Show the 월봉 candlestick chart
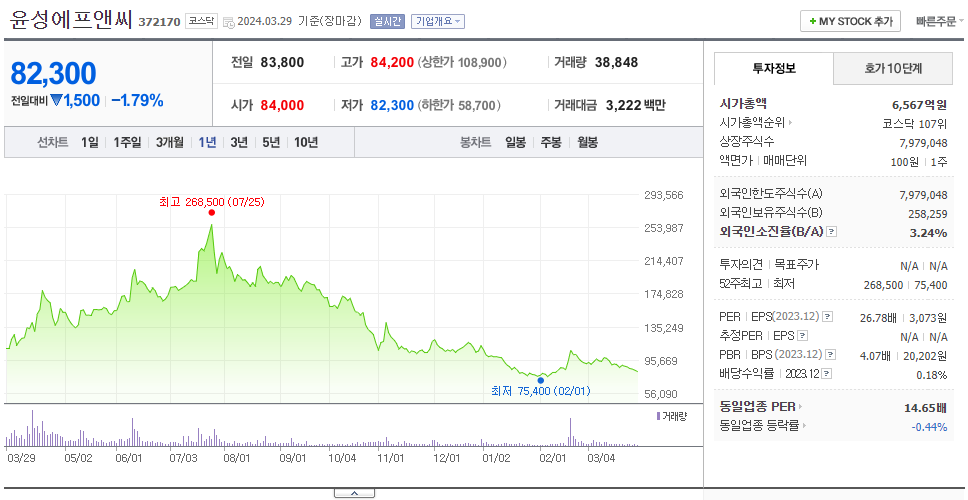The image size is (968, 500). click(x=588, y=143)
